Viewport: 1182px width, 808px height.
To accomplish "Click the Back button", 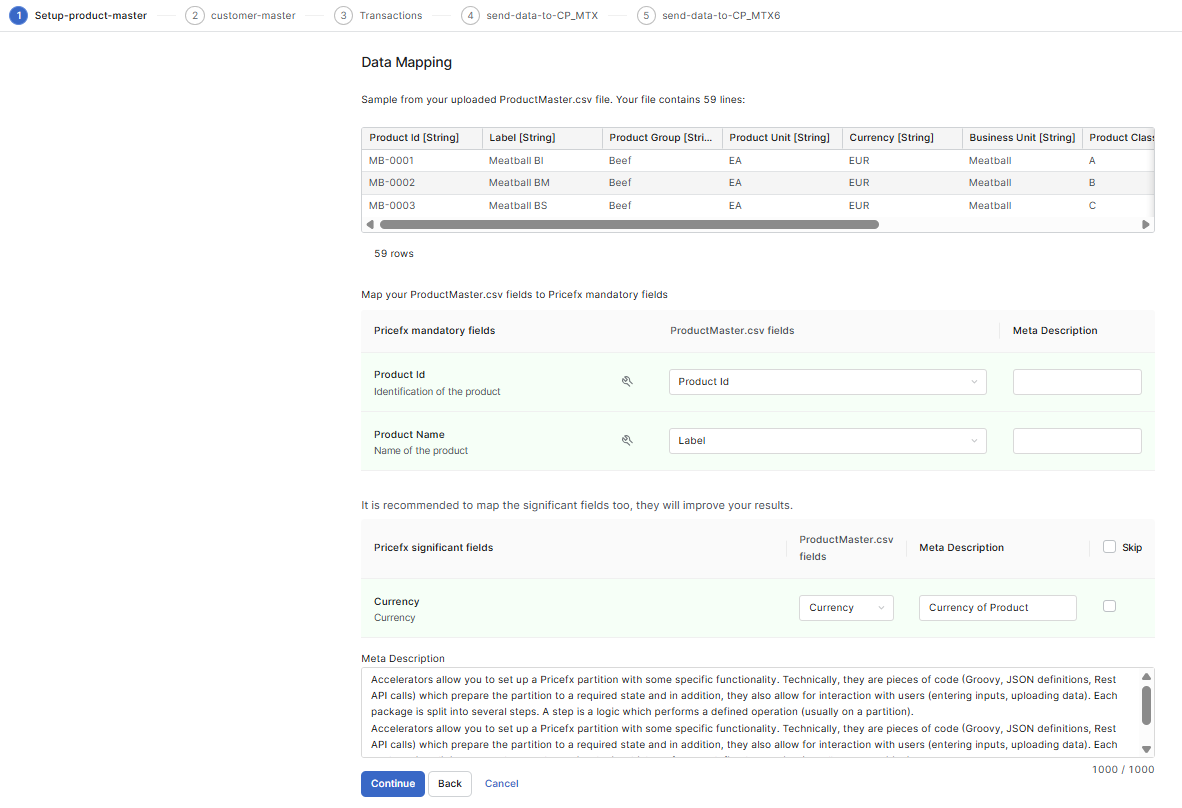I will (x=450, y=784).
